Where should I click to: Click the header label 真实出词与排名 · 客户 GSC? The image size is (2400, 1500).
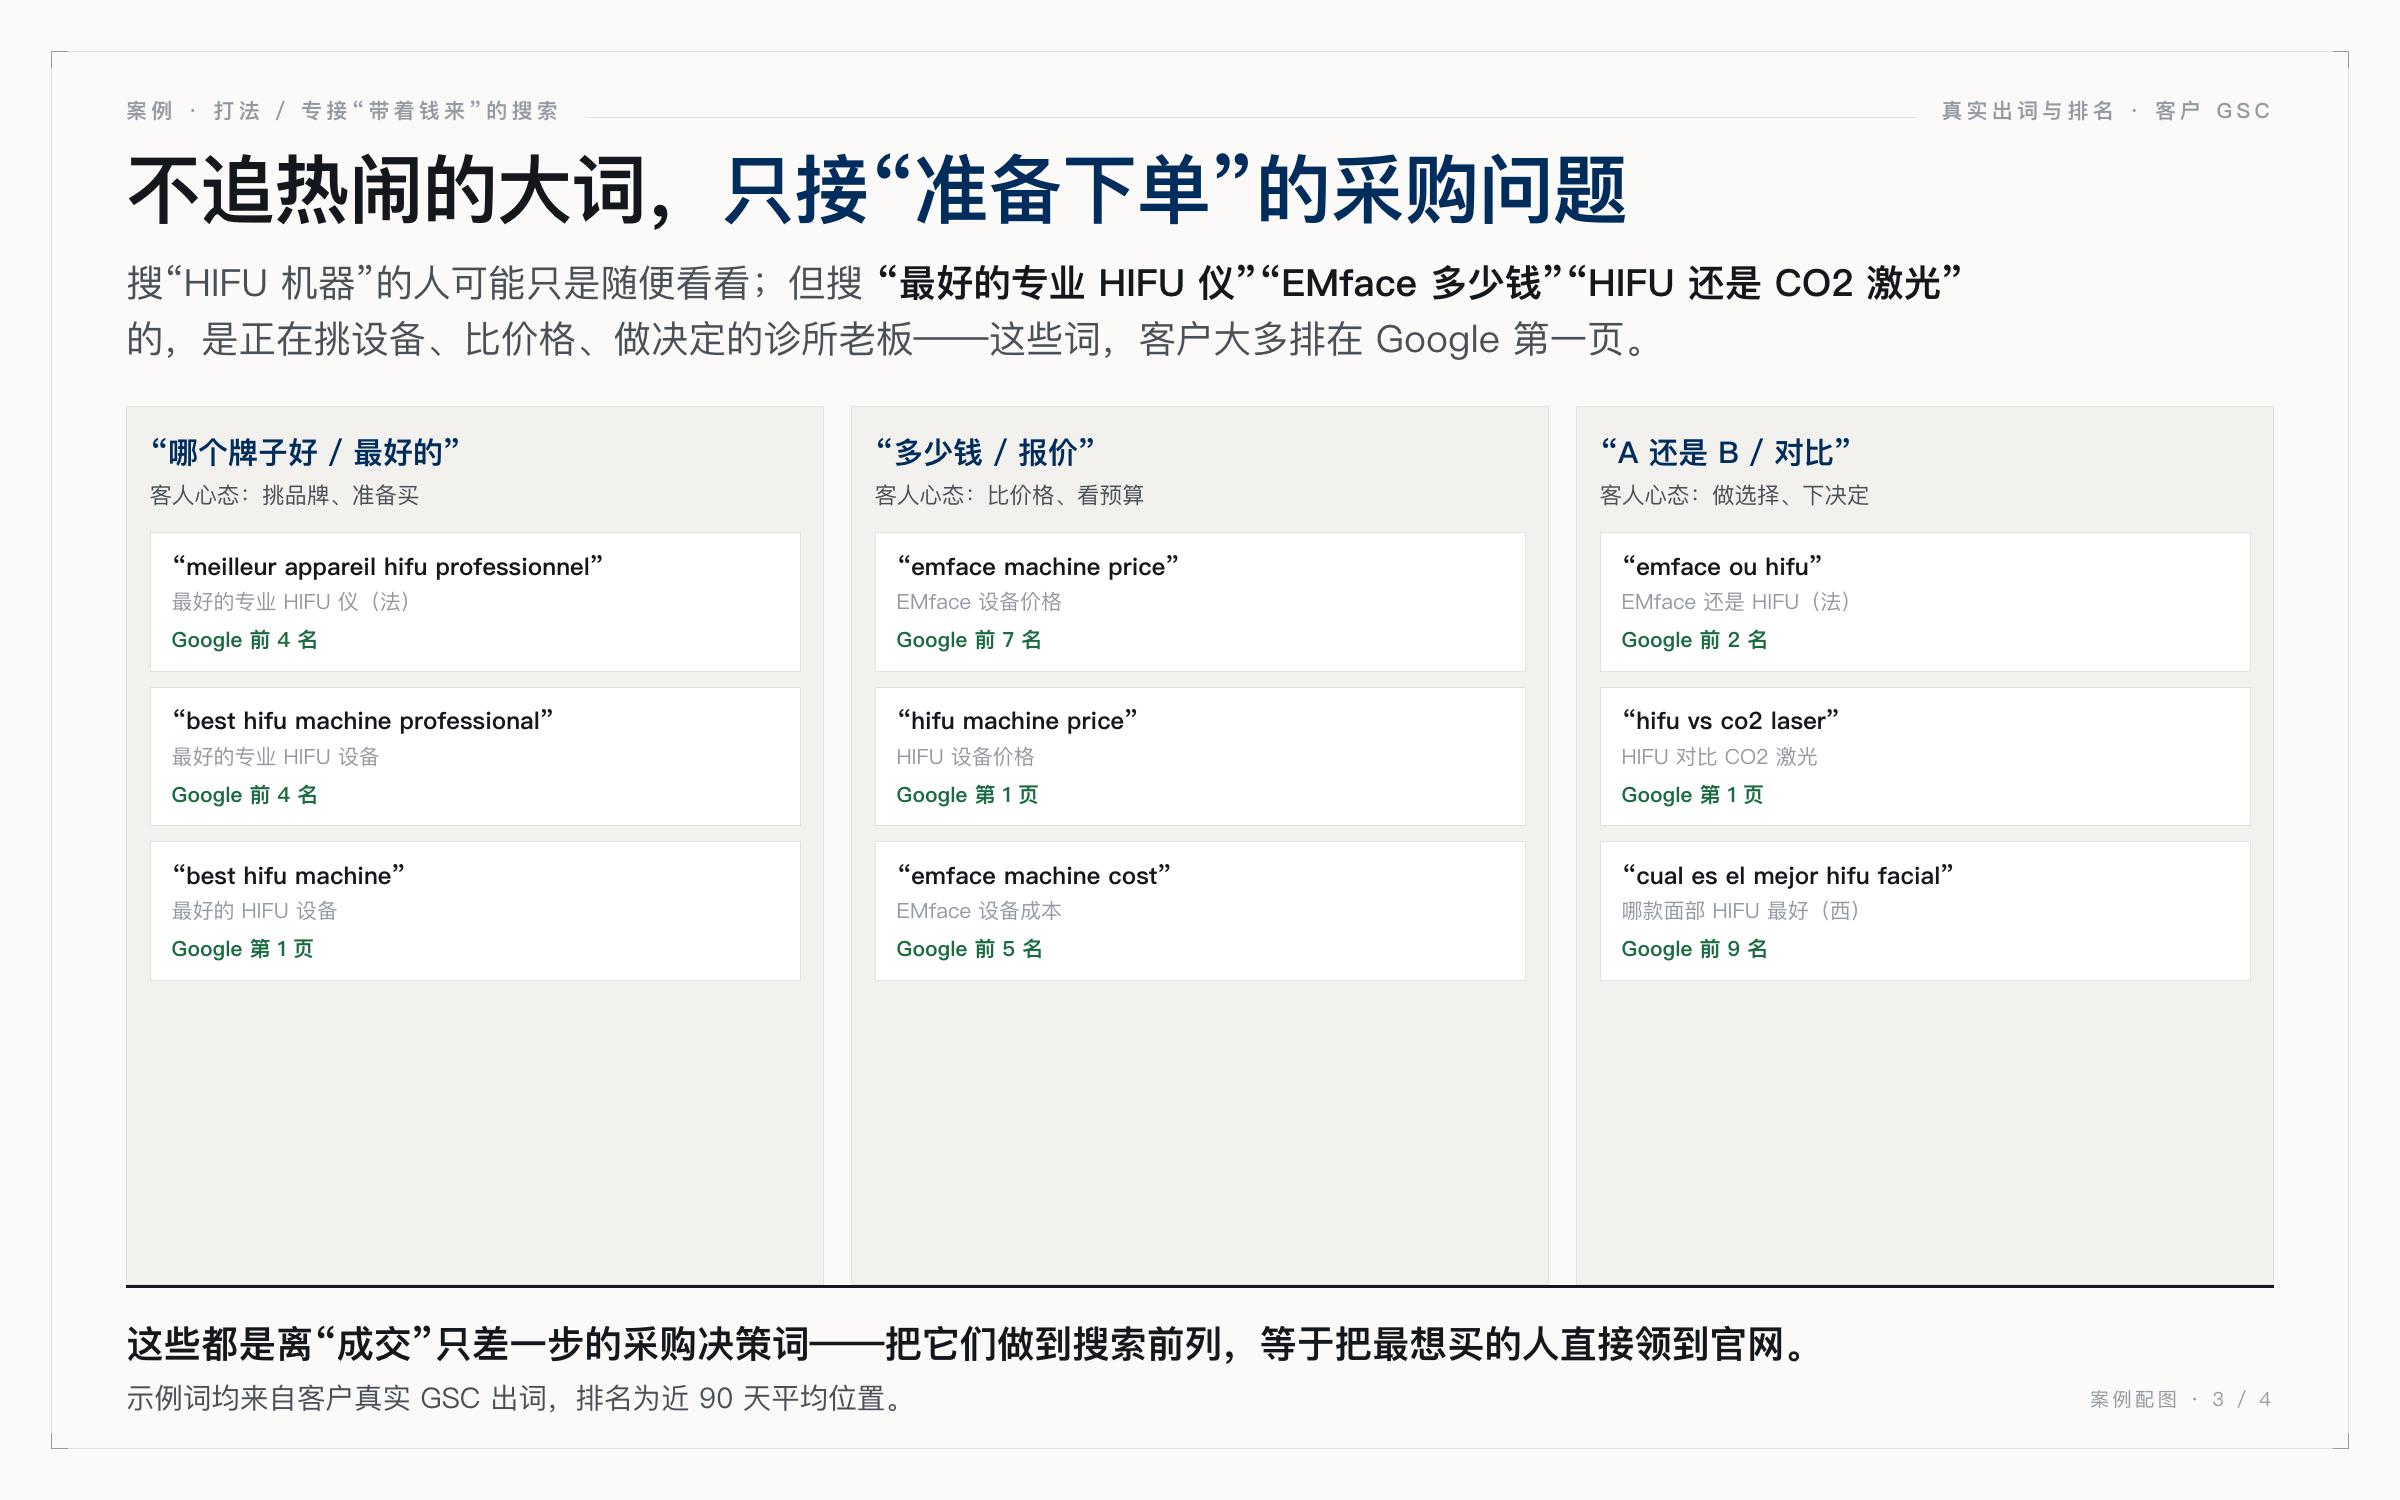click(x=2106, y=111)
